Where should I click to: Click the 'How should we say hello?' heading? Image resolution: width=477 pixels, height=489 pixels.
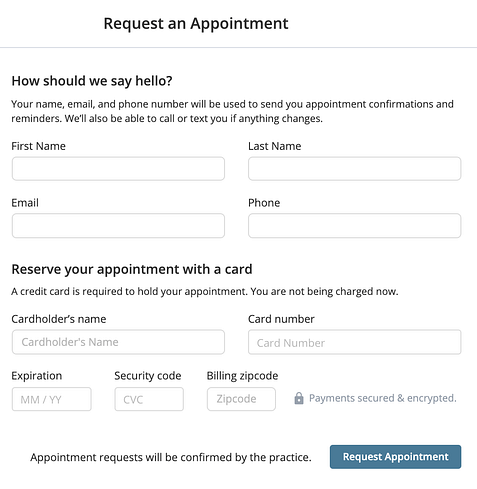click(92, 81)
